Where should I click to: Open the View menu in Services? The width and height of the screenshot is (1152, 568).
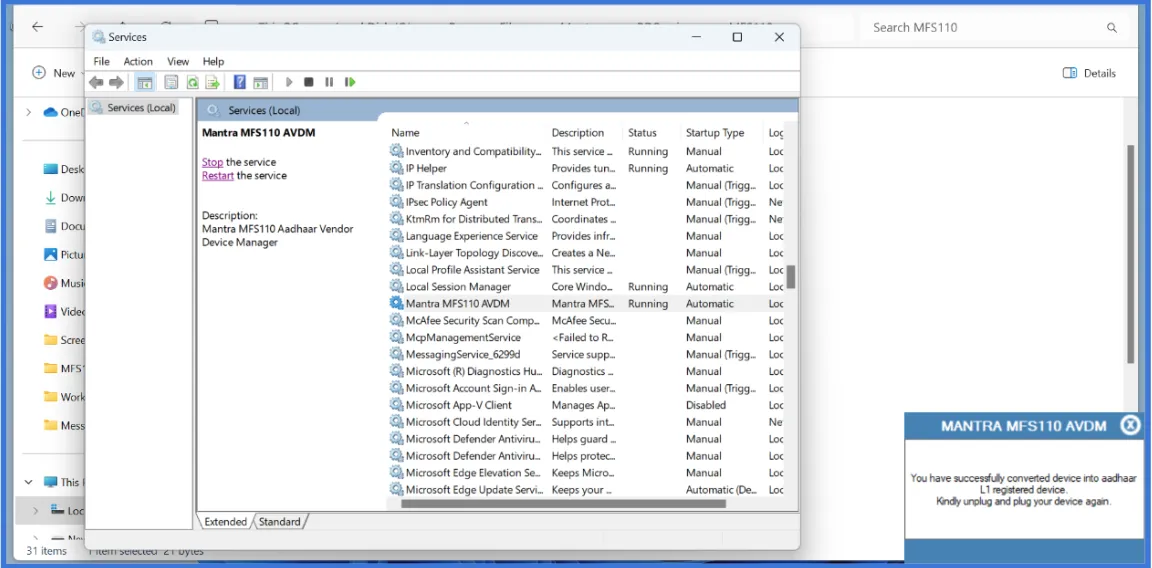point(178,62)
